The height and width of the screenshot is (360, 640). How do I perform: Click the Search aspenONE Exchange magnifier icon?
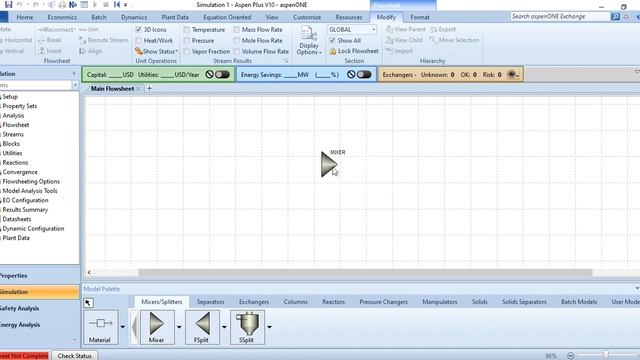tap(615, 17)
